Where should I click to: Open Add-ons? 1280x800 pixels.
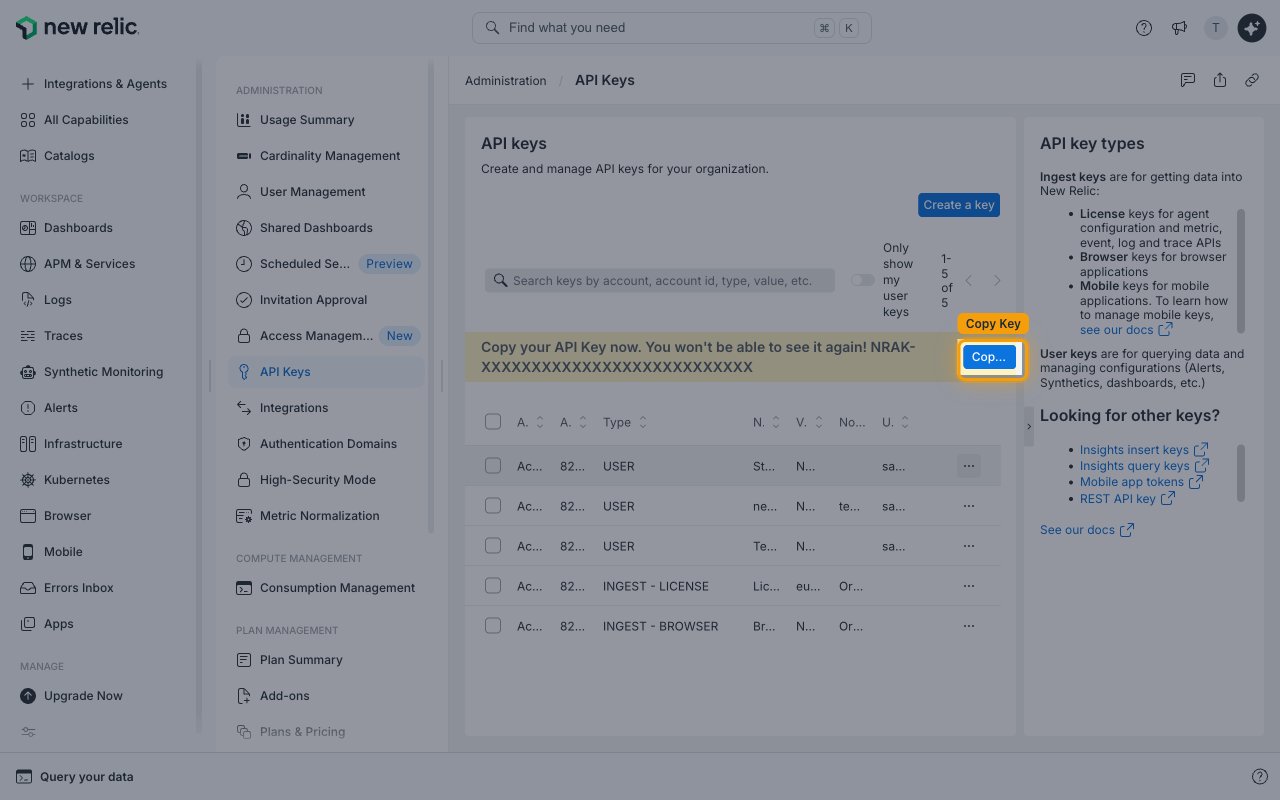pyautogui.click(x=326, y=696)
